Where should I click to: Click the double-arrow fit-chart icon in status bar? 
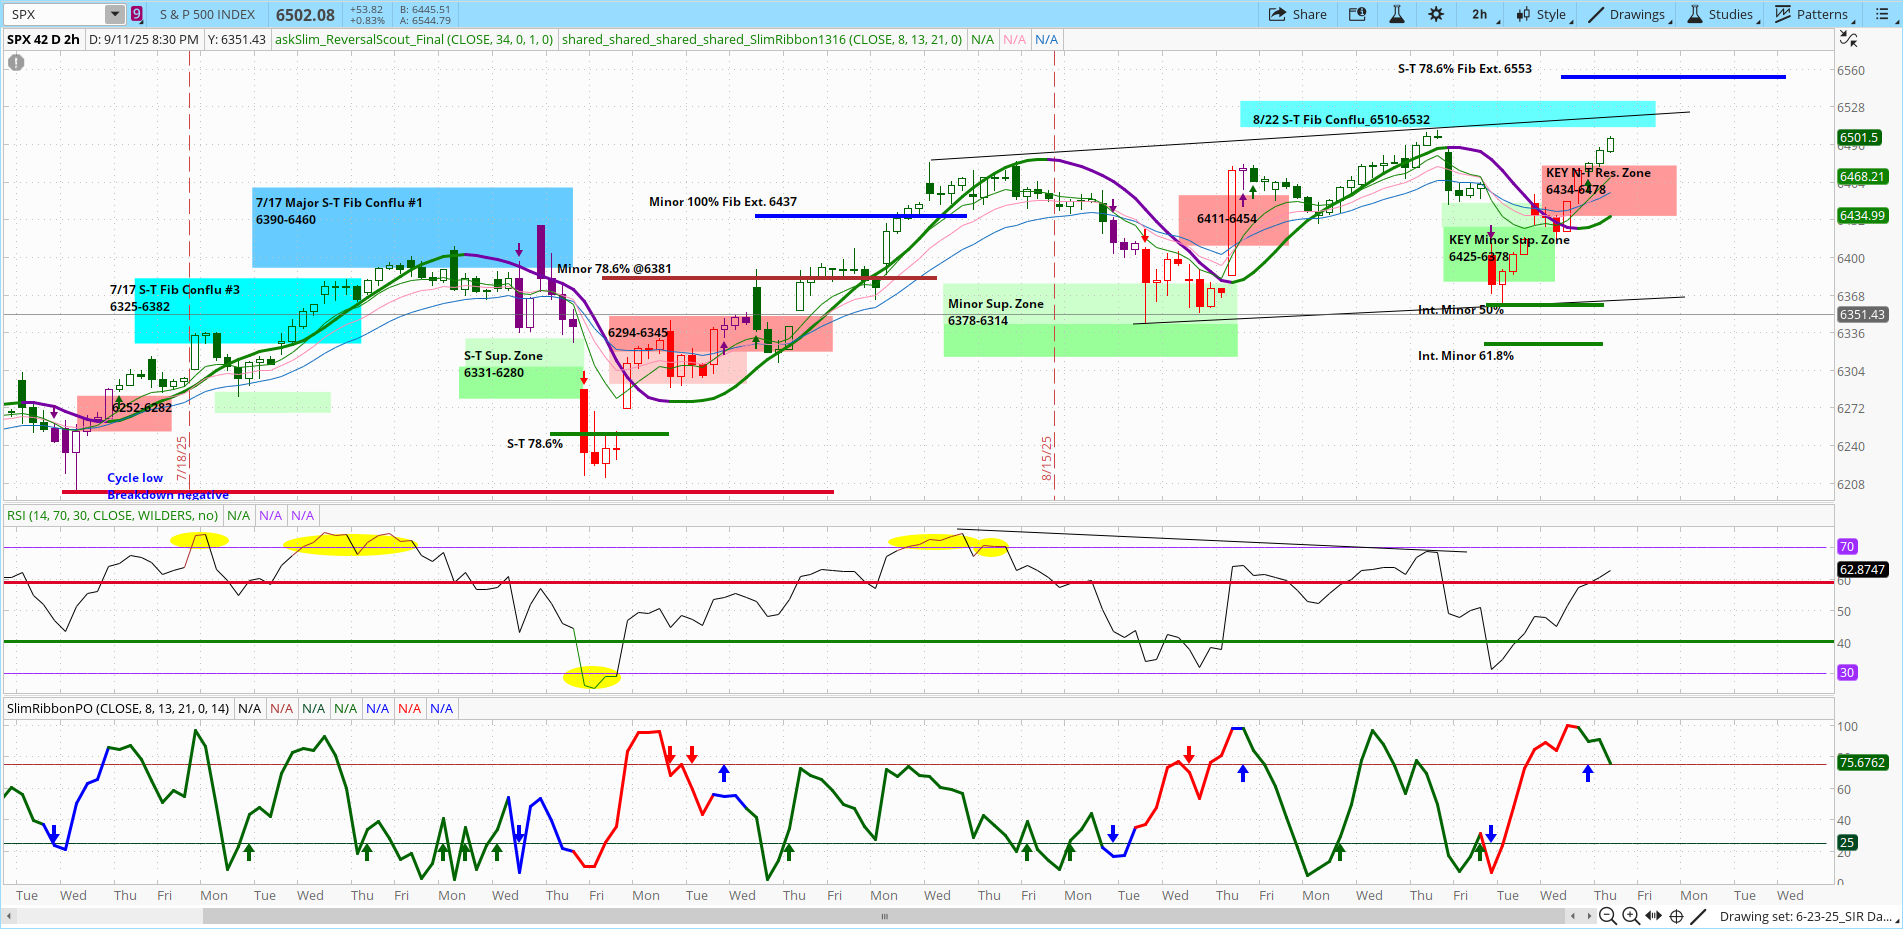coord(1654,916)
